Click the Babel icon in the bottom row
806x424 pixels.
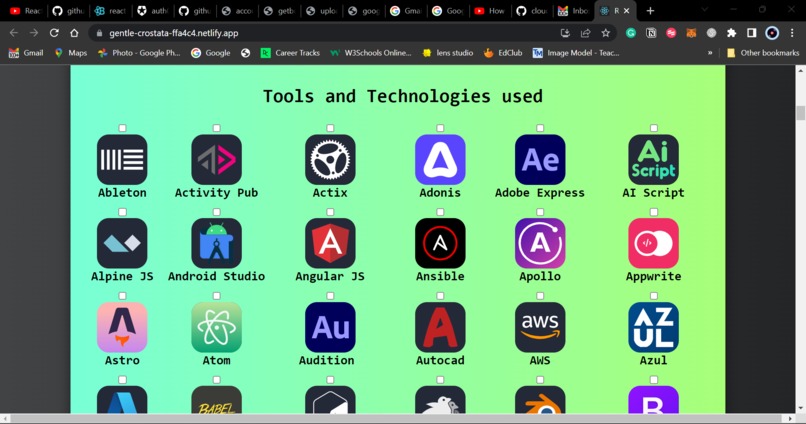[216, 400]
